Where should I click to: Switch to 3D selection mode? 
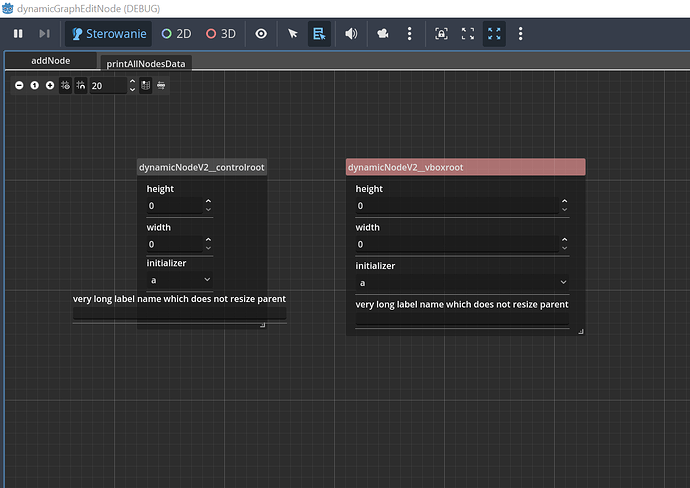pos(221,33)
